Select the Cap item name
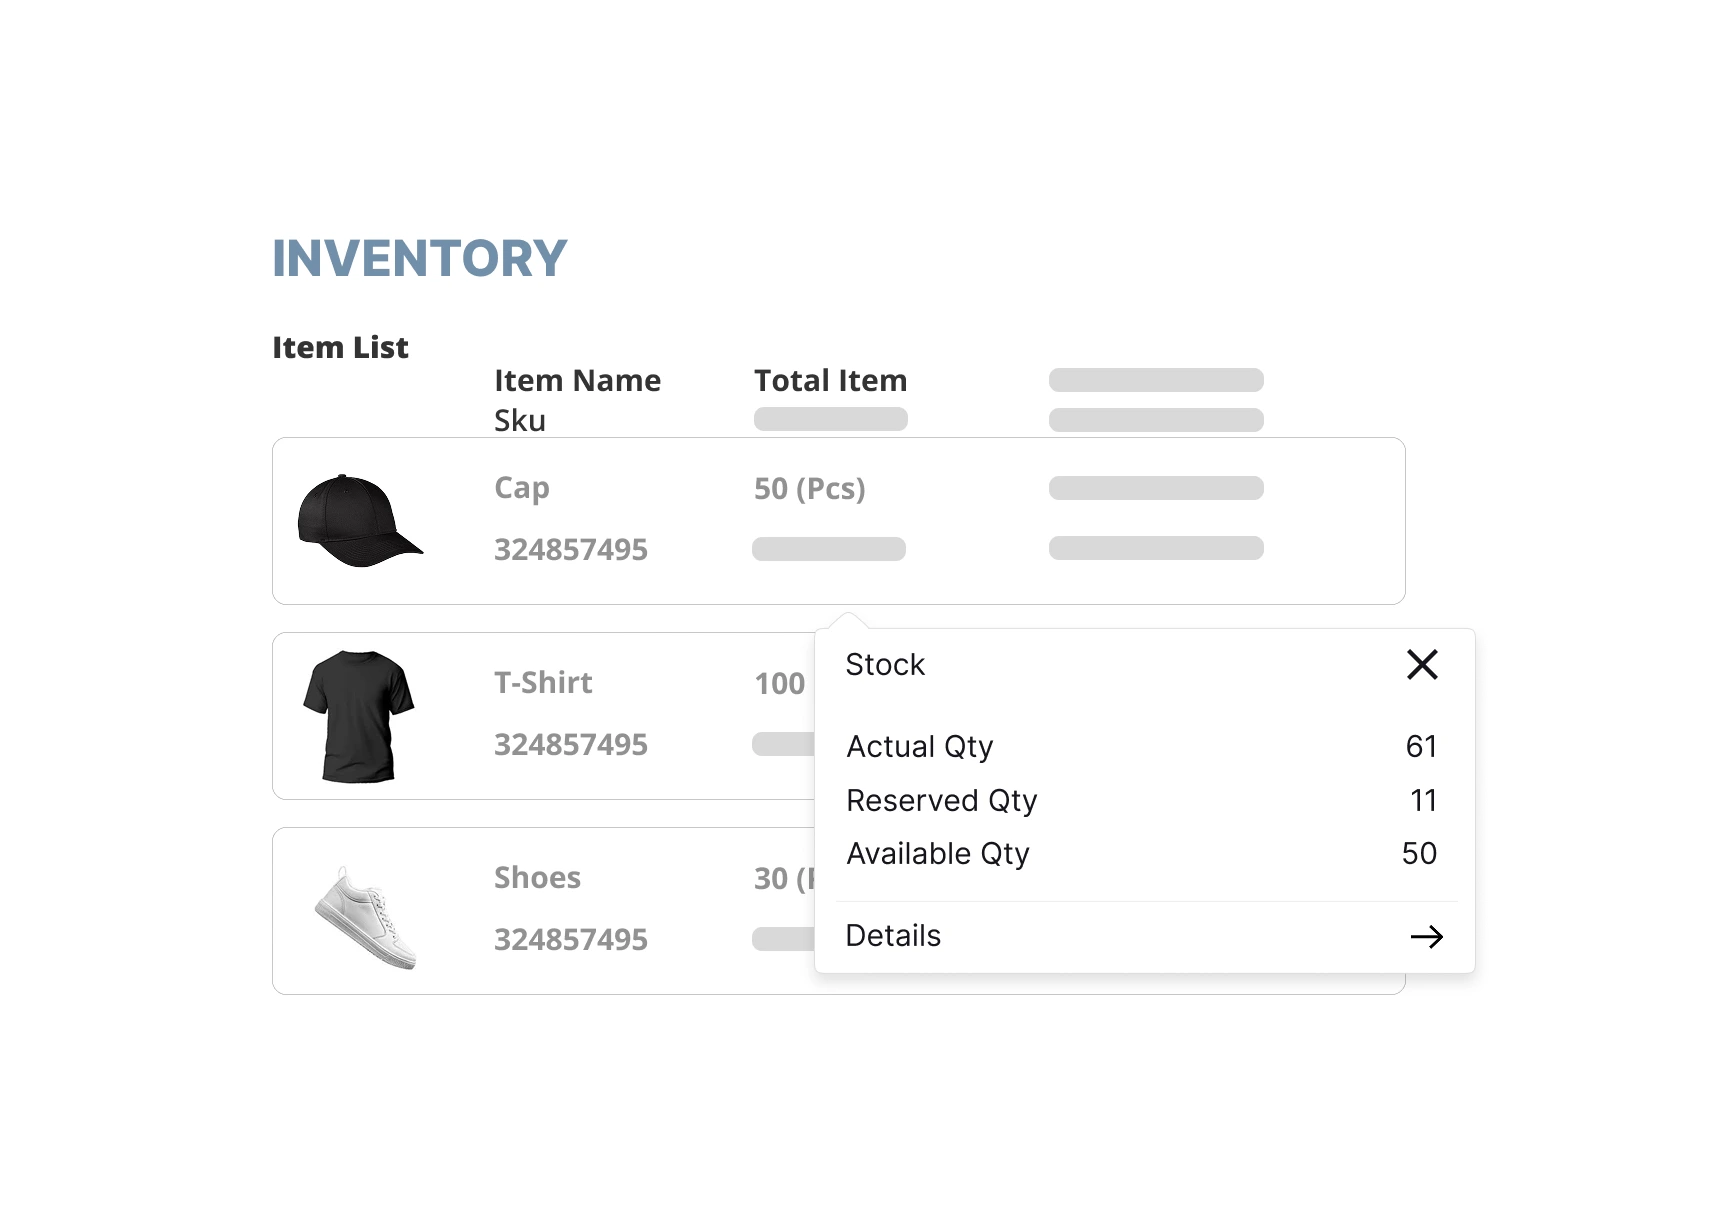 (x=521, y=488)
